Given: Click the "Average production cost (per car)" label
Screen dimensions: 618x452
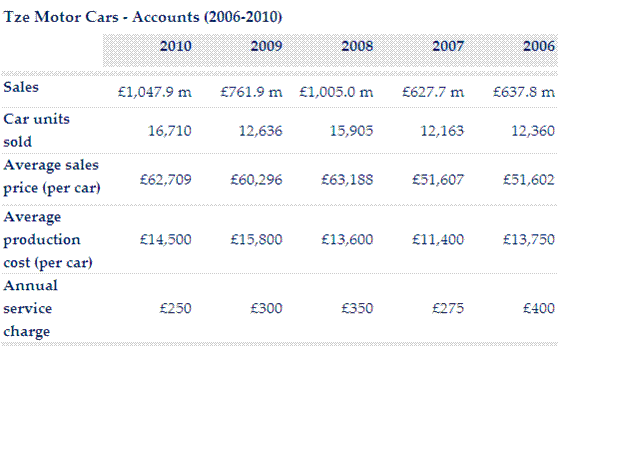Looking at the screenshot, I should coord(48,240).
